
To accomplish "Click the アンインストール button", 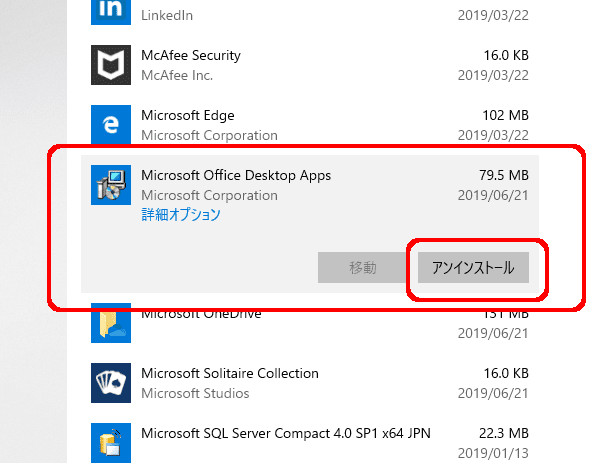I will click(x=473, y=267).
